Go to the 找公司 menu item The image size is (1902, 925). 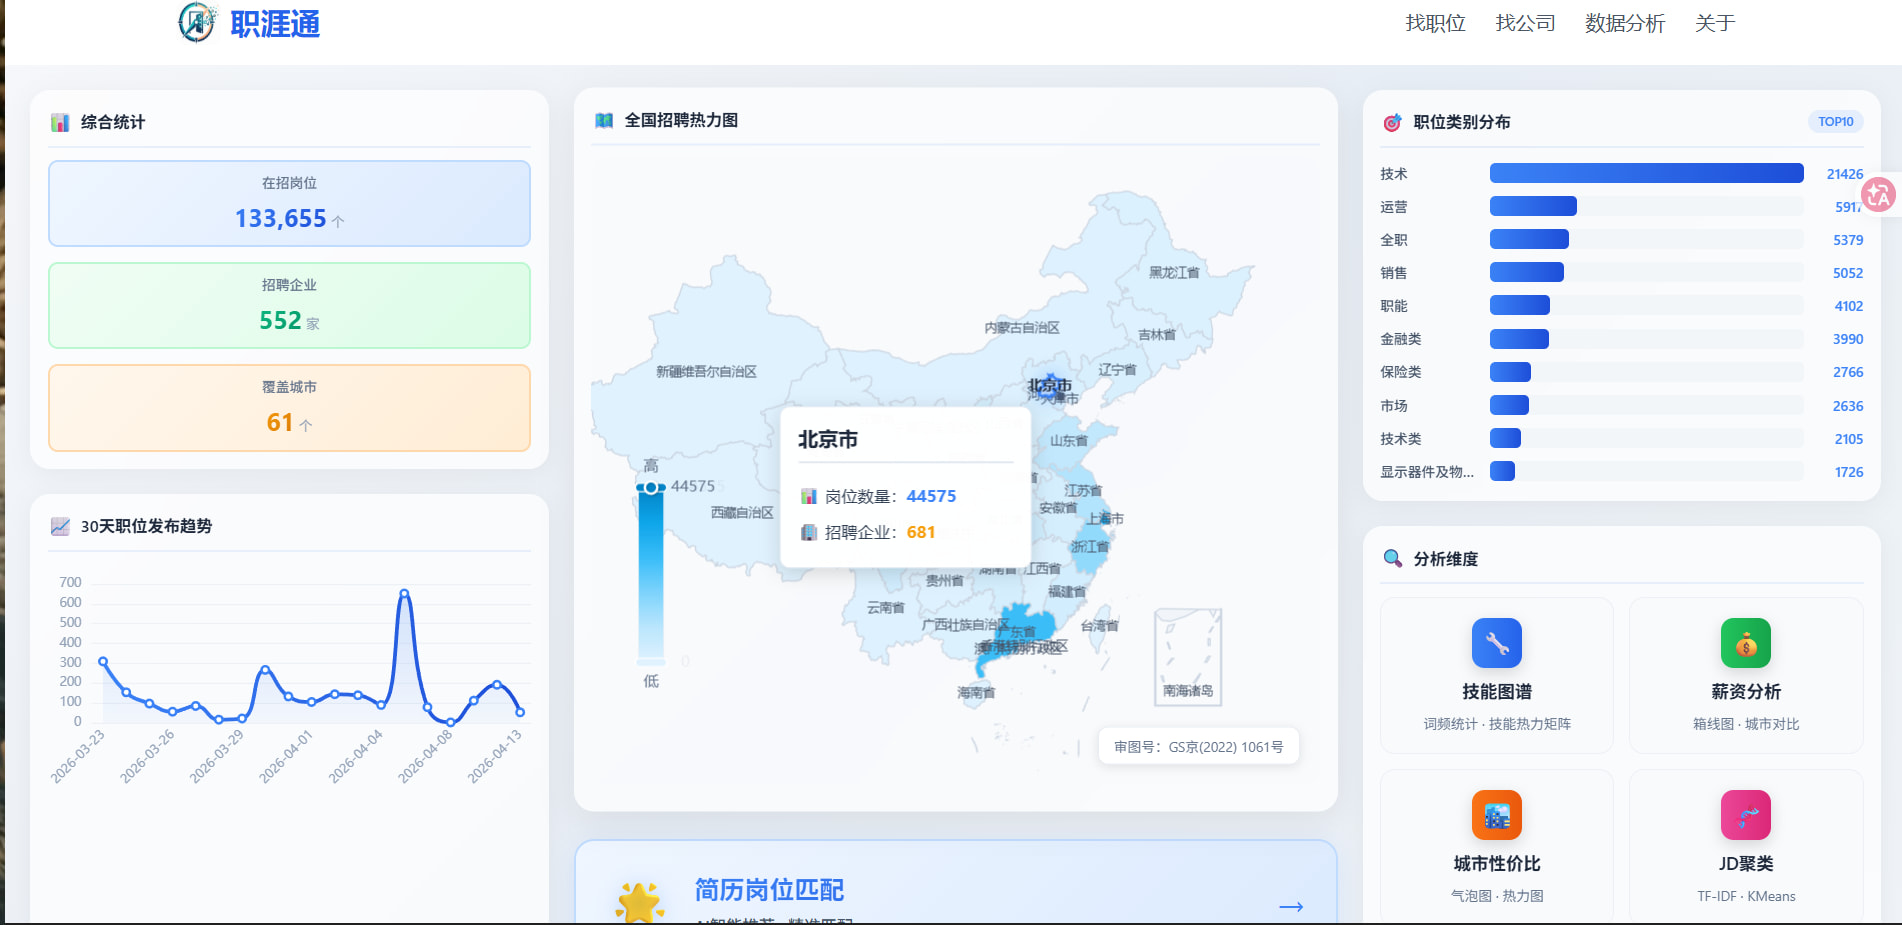[1525, 23]
